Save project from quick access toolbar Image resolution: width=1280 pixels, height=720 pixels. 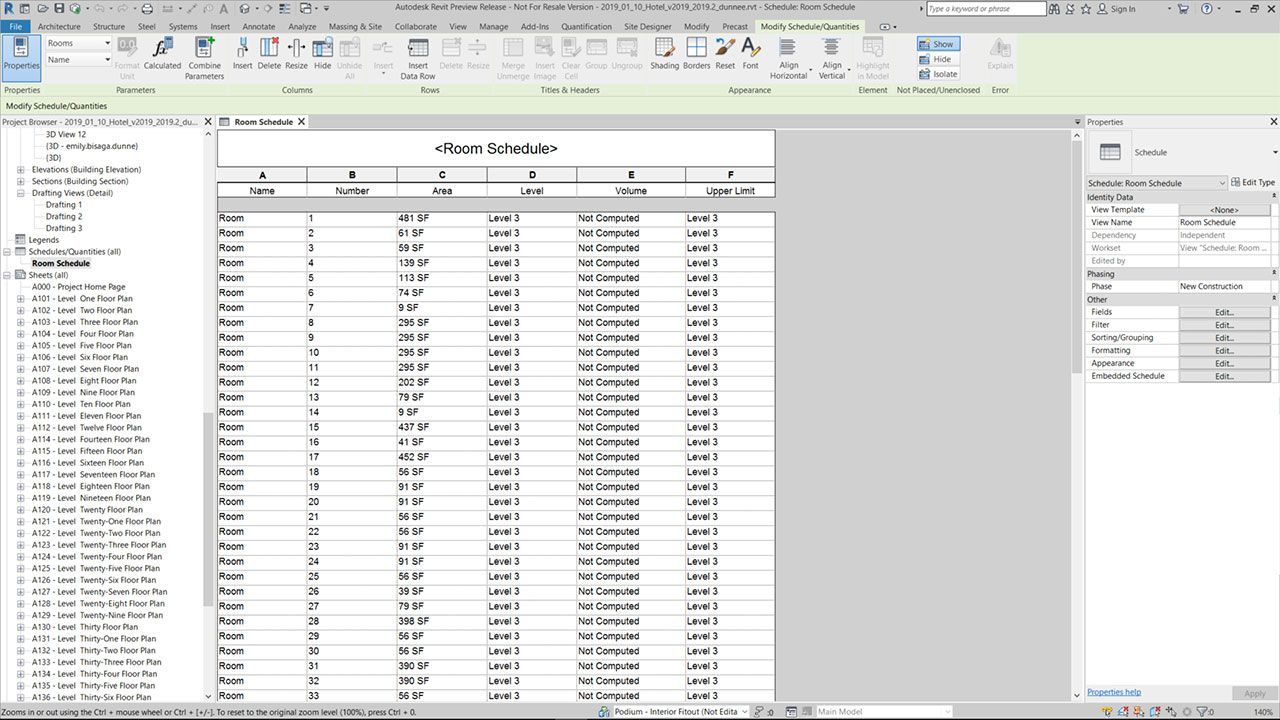(60, 8)
